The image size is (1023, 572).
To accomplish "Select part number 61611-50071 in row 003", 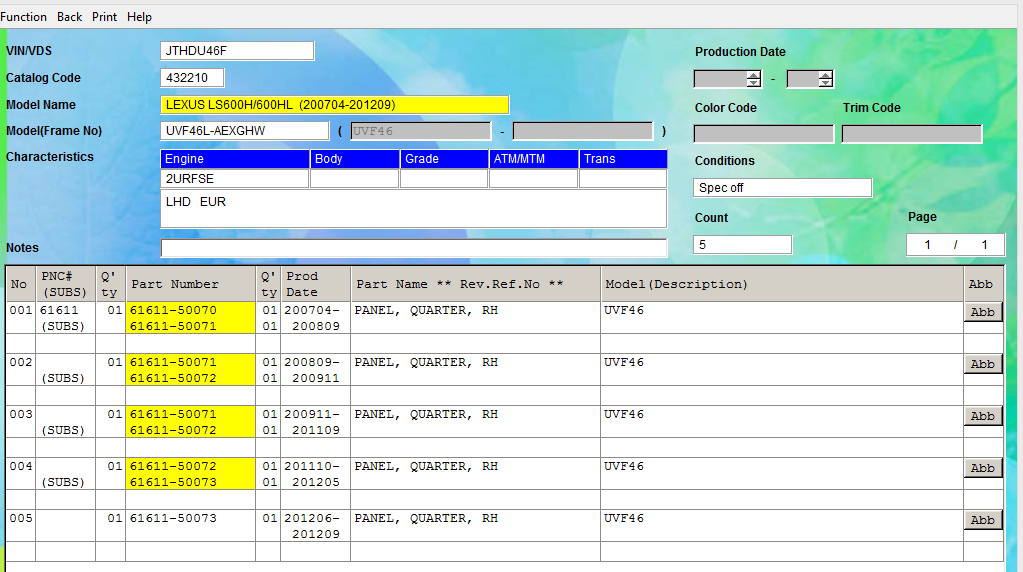I will coord(173,414).
